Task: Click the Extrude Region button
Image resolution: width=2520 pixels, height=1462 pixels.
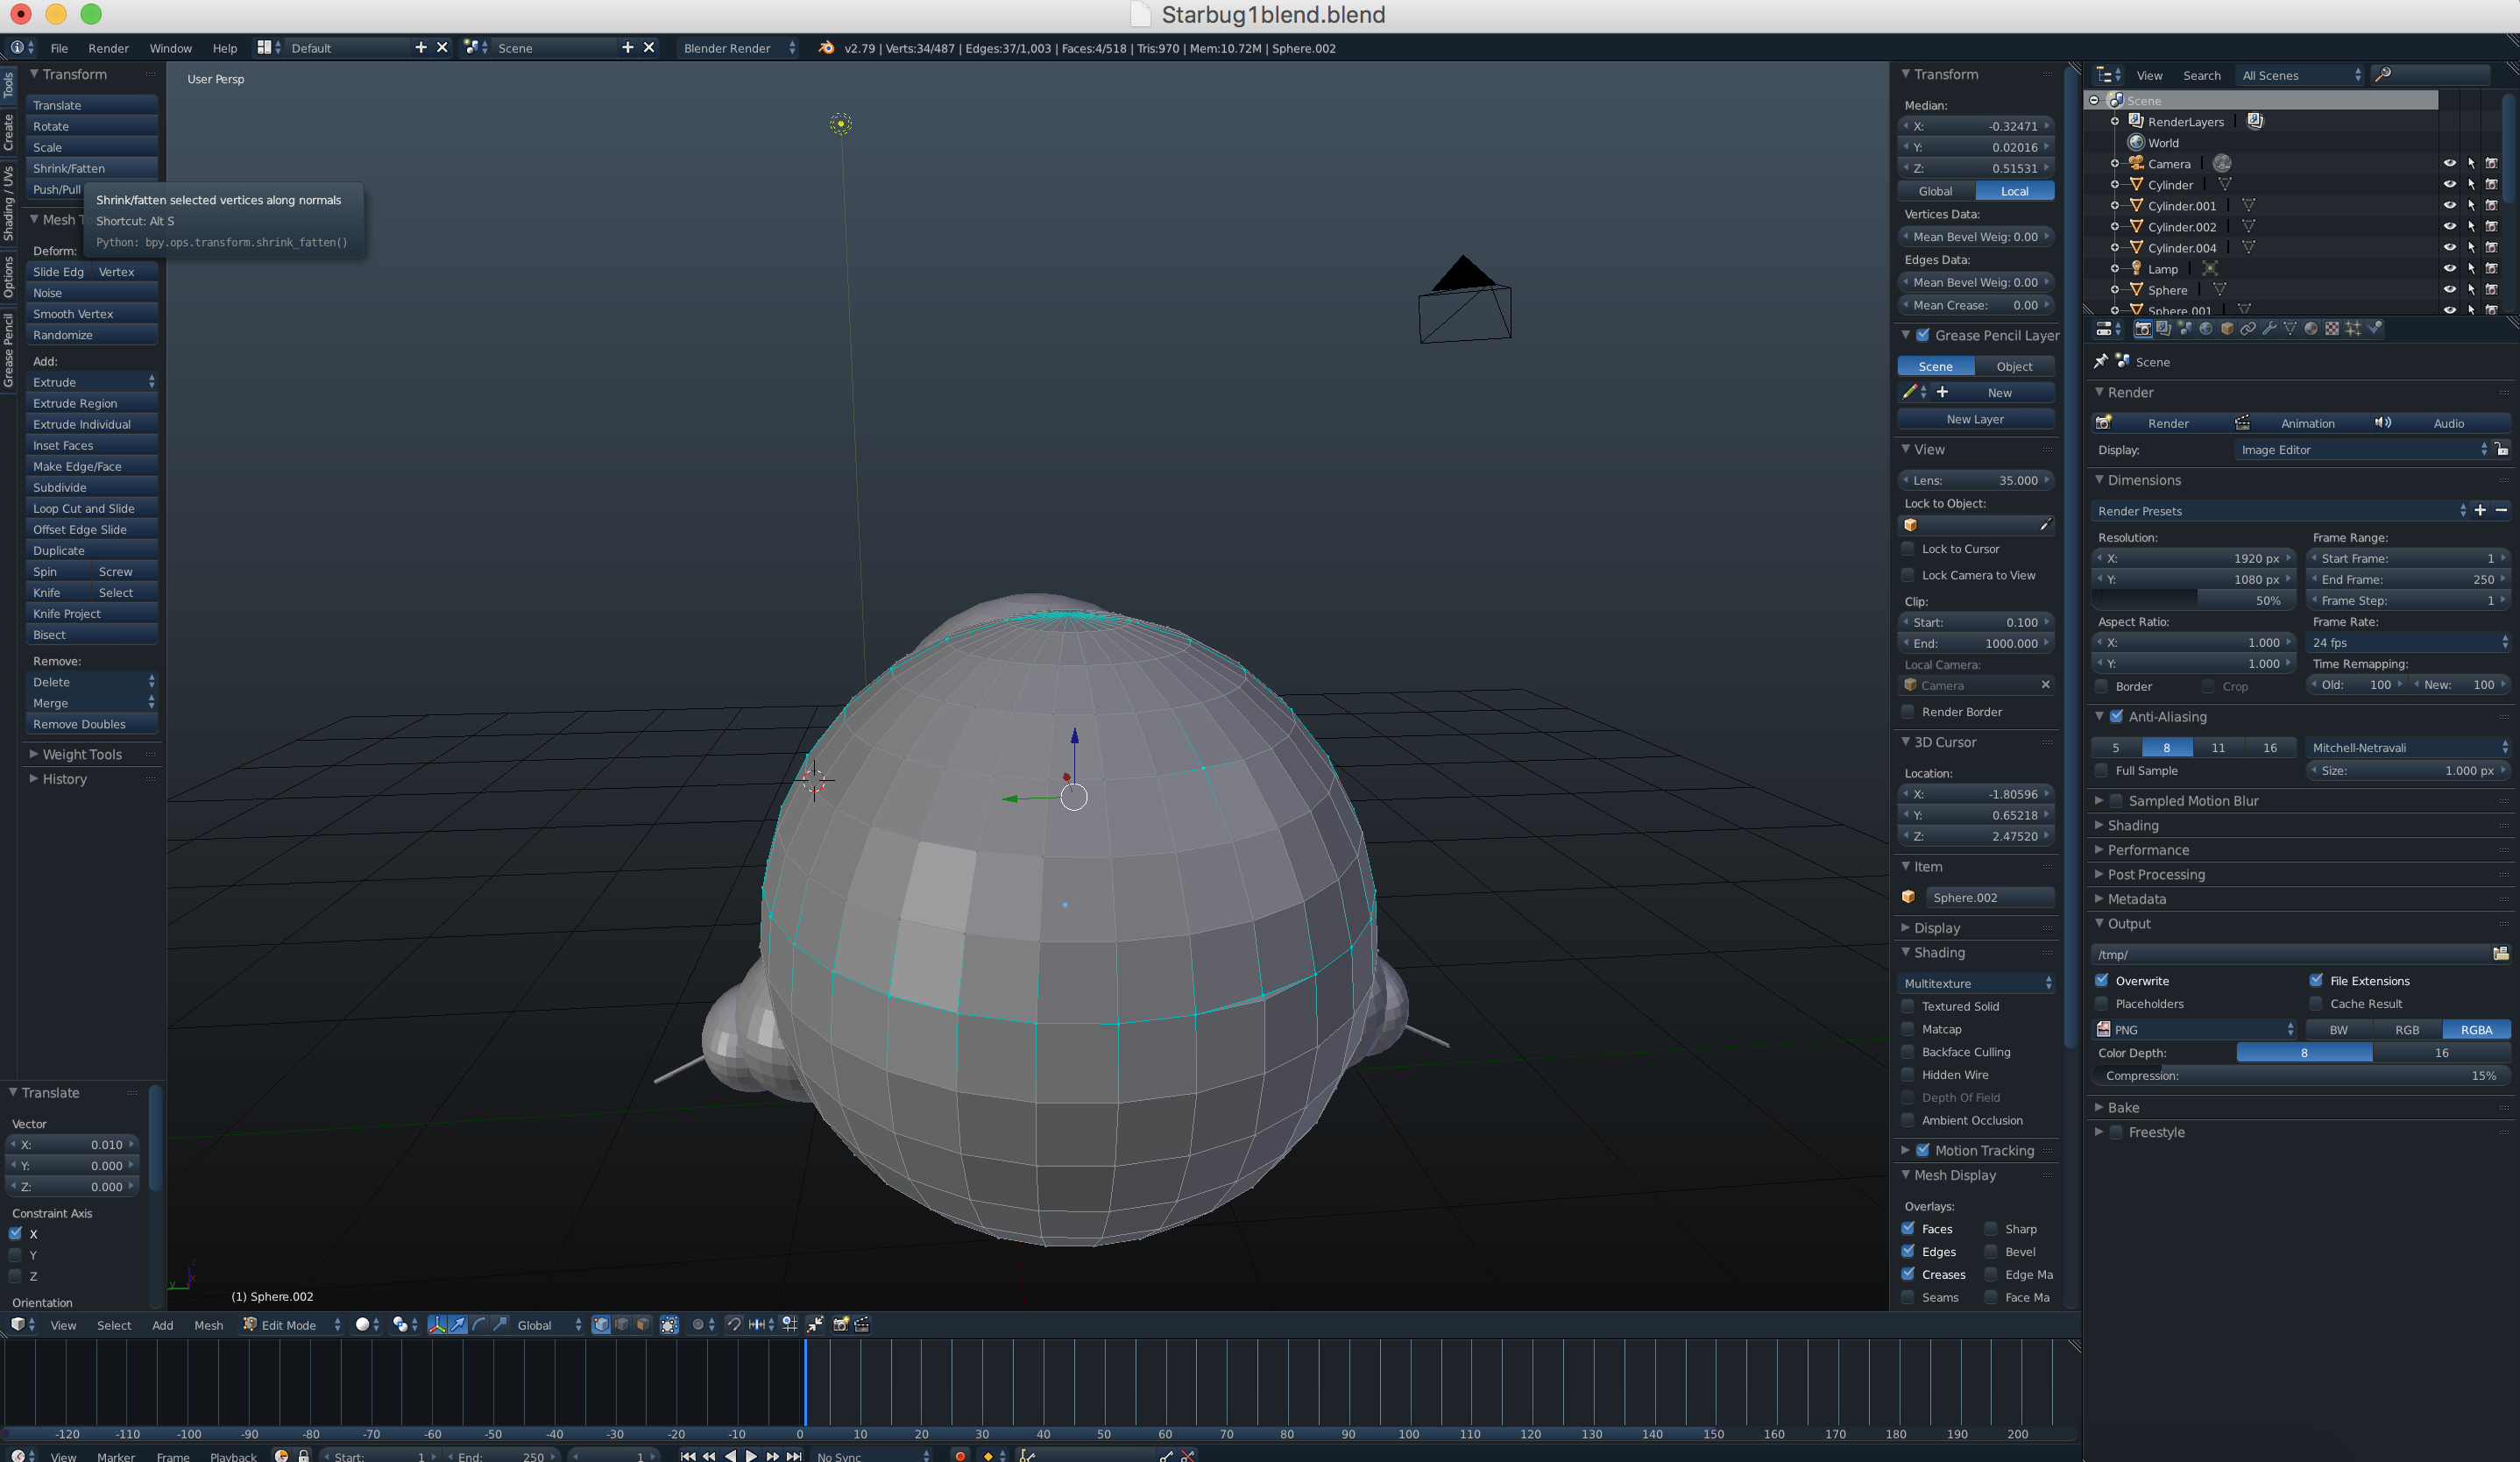Action: pyautogui.click(x=92, y=403)
